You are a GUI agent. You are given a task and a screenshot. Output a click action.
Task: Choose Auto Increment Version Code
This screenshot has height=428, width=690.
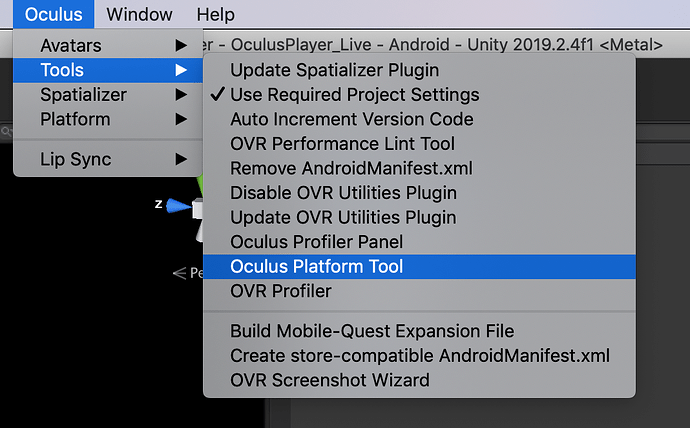[352, 119]
